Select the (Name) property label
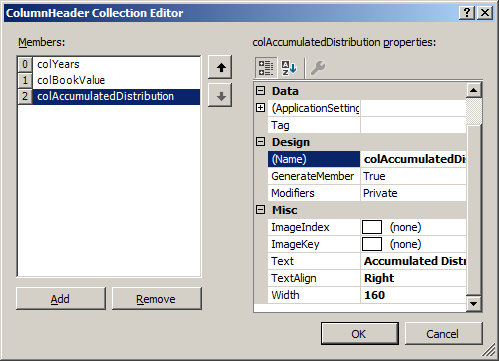 314,159
